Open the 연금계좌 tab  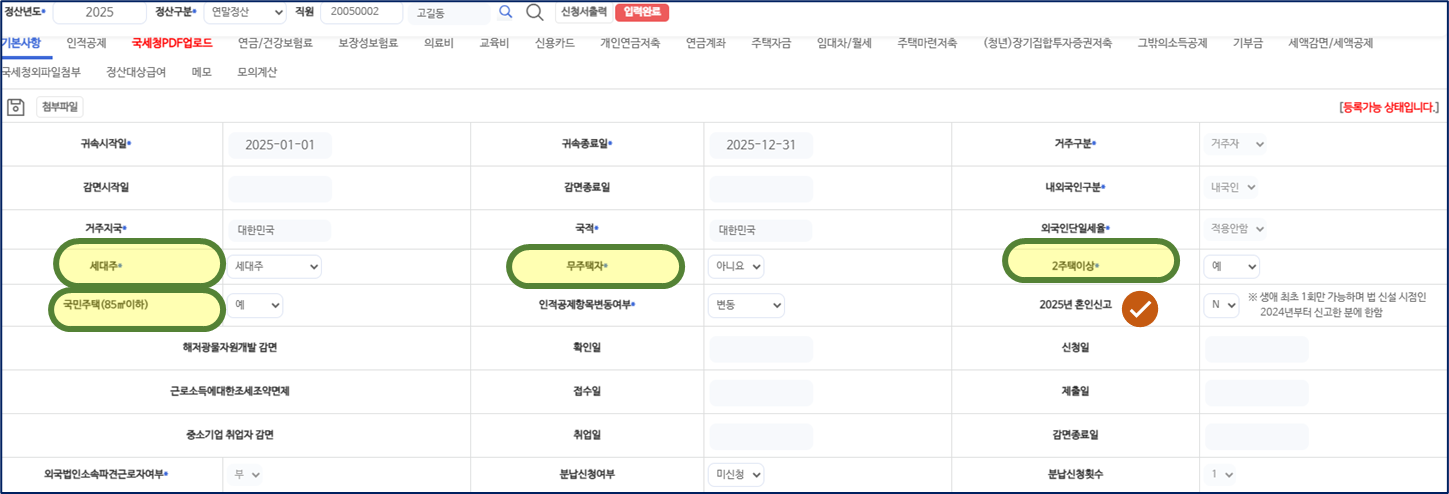[706, 43]
